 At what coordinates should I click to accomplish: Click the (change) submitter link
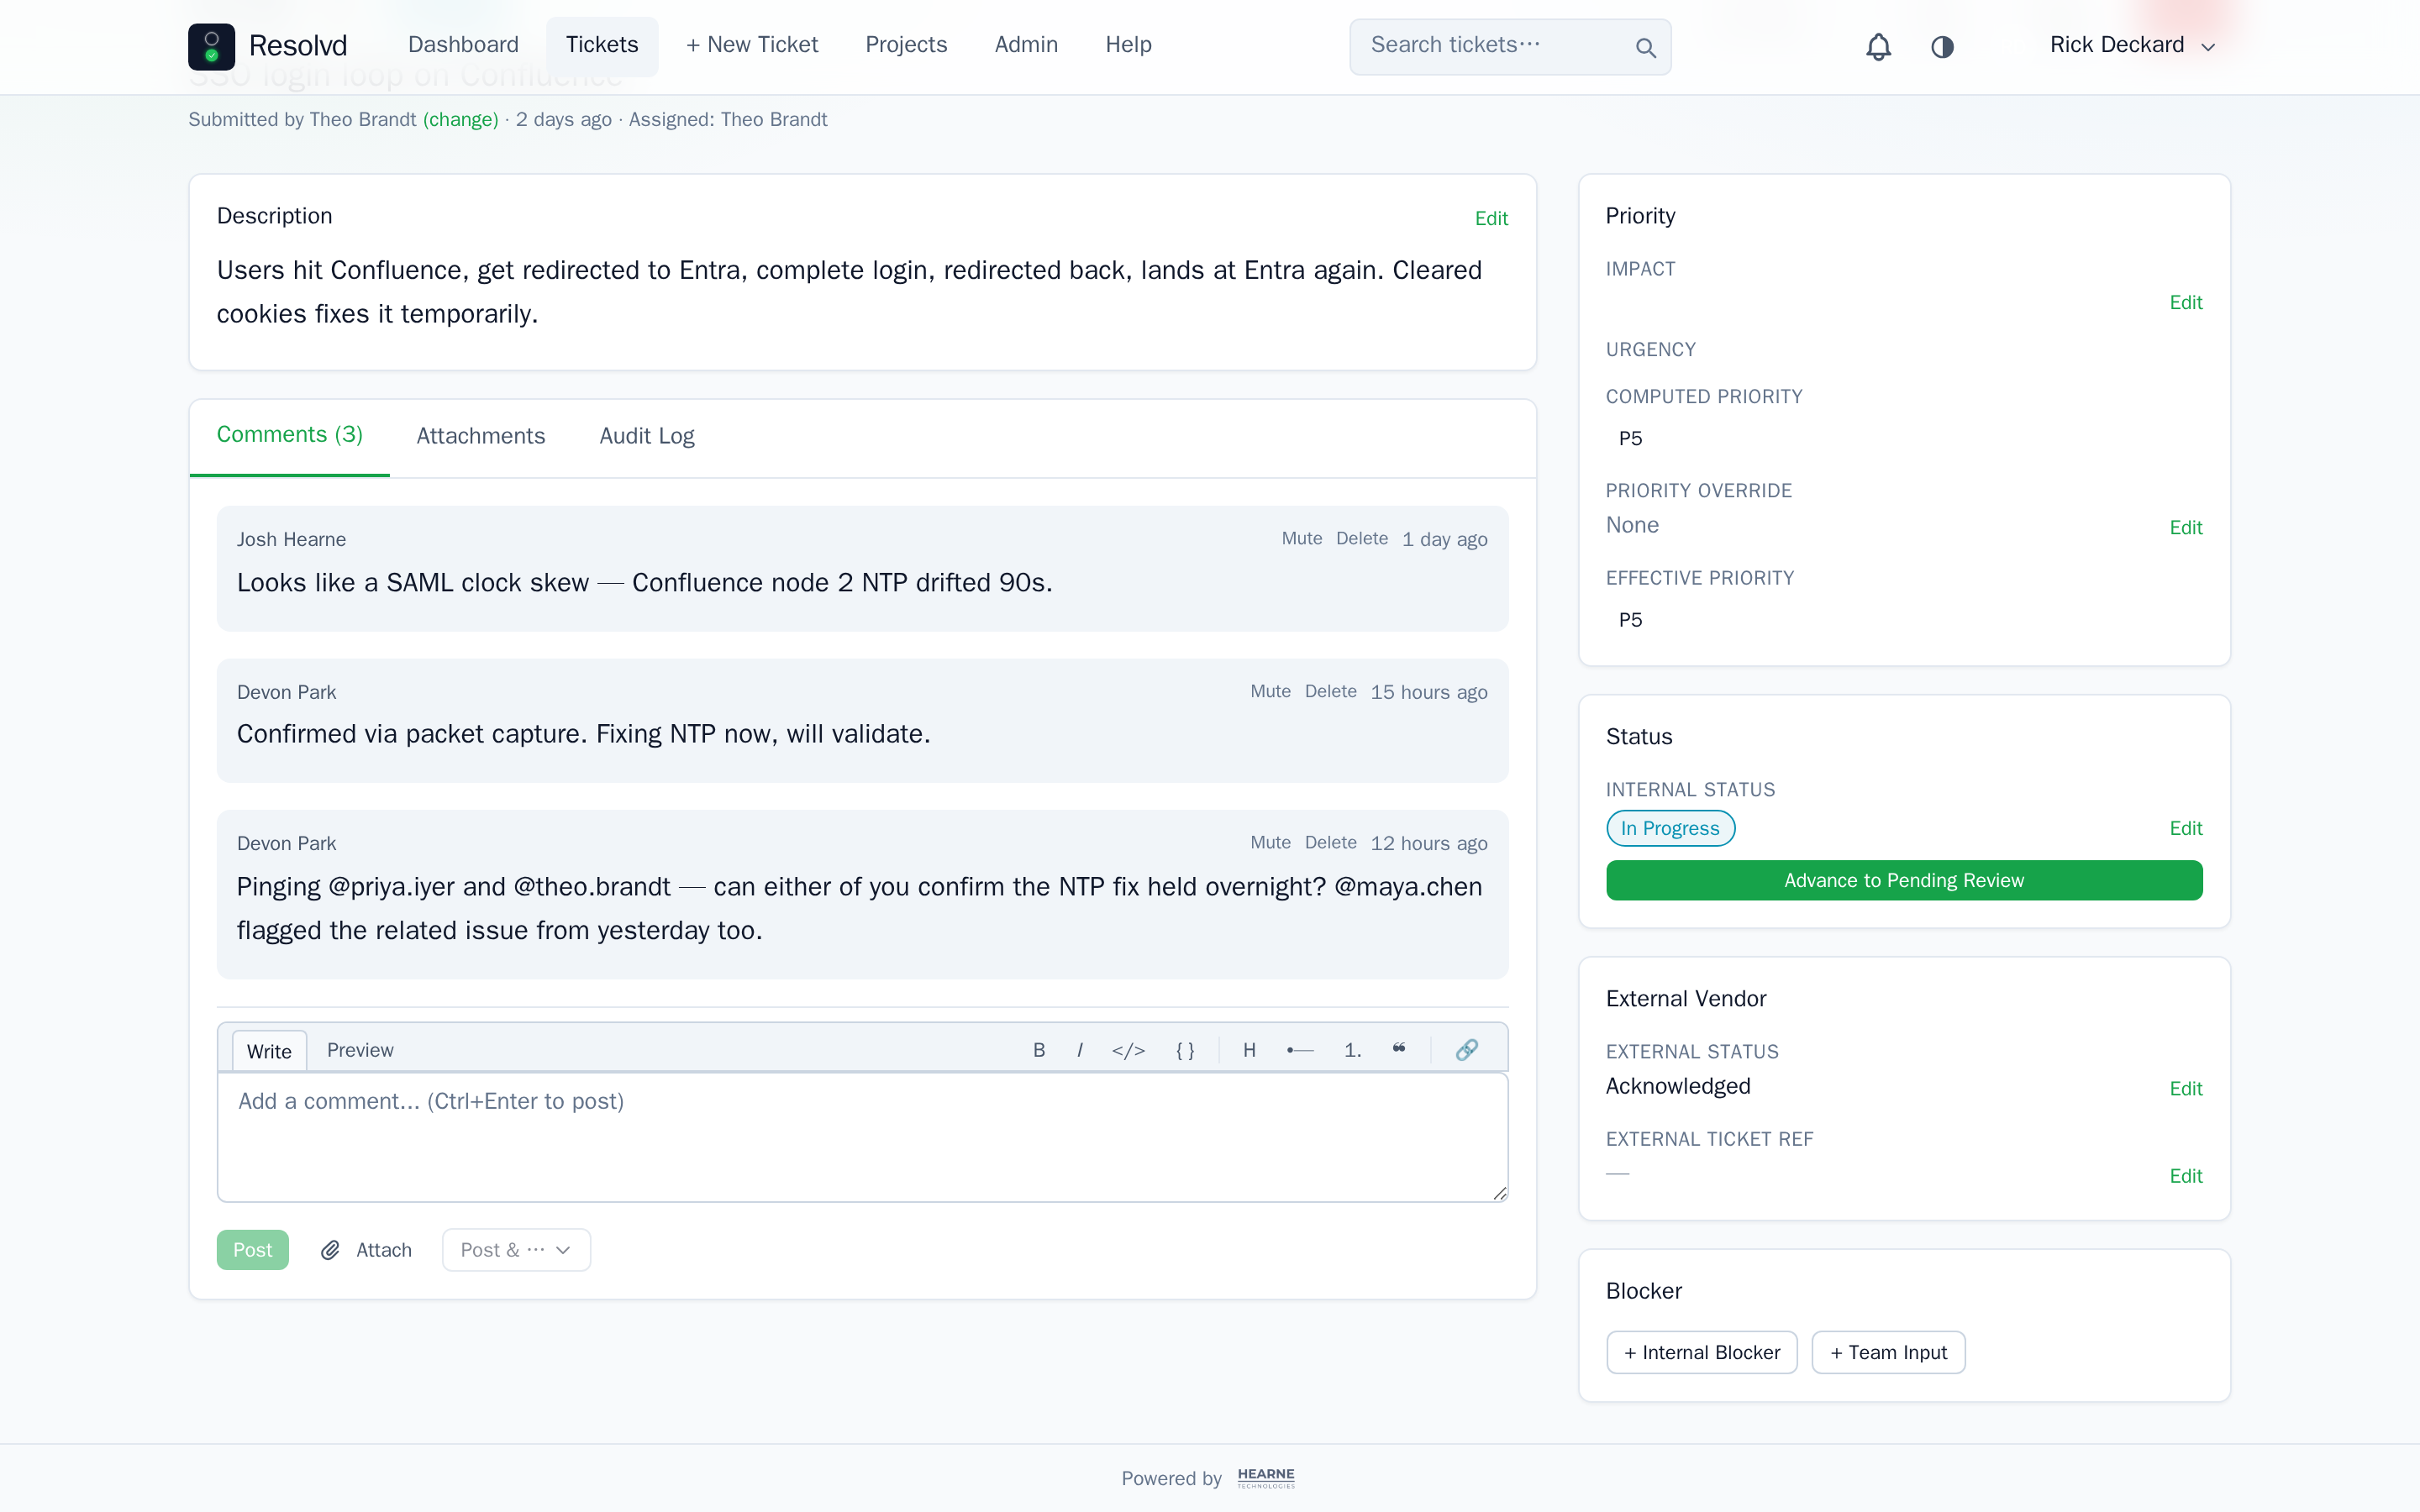[x=461, y=120]
